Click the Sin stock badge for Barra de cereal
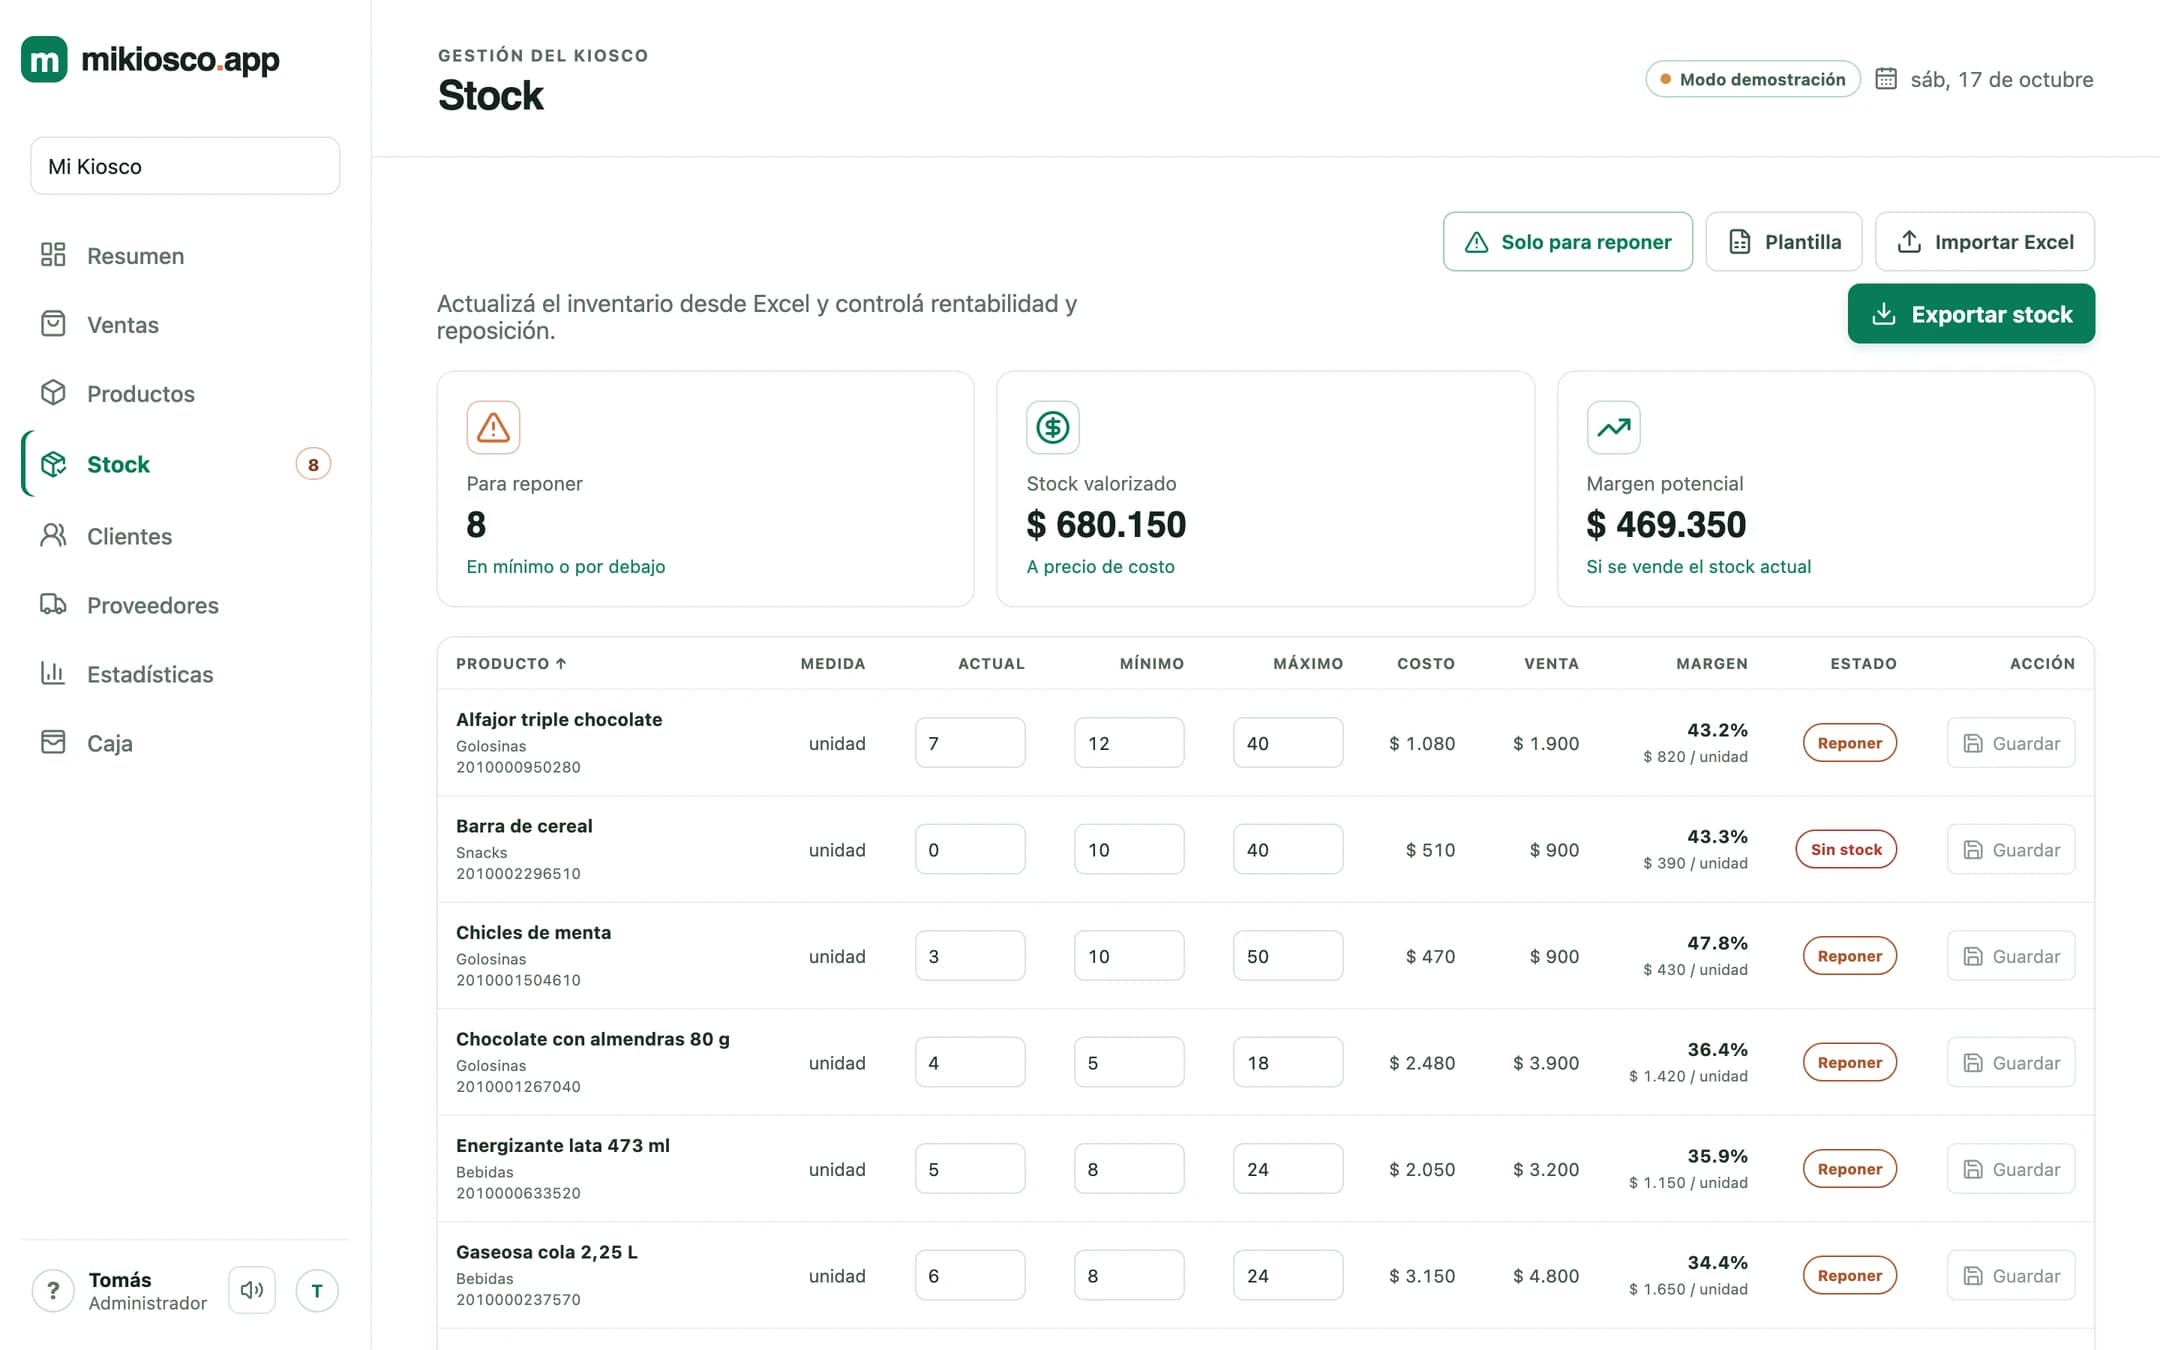2160x1350 pixels. click(x=1846, y=849)
